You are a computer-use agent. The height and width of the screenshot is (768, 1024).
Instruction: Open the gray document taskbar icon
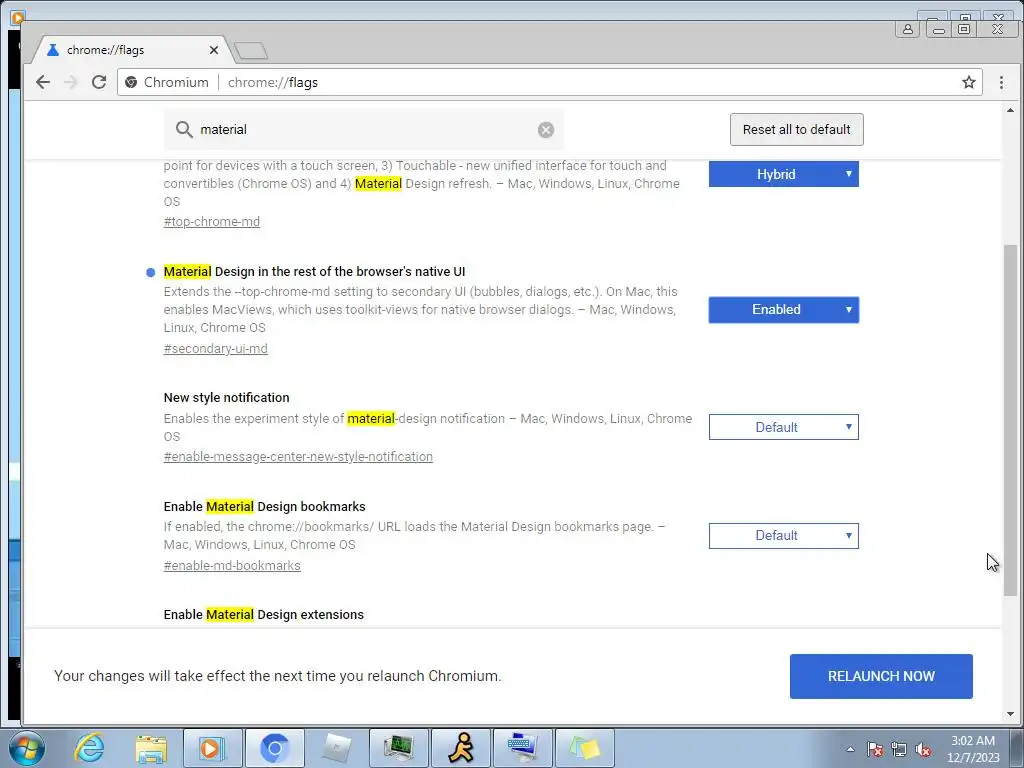[x=336, y=748]
